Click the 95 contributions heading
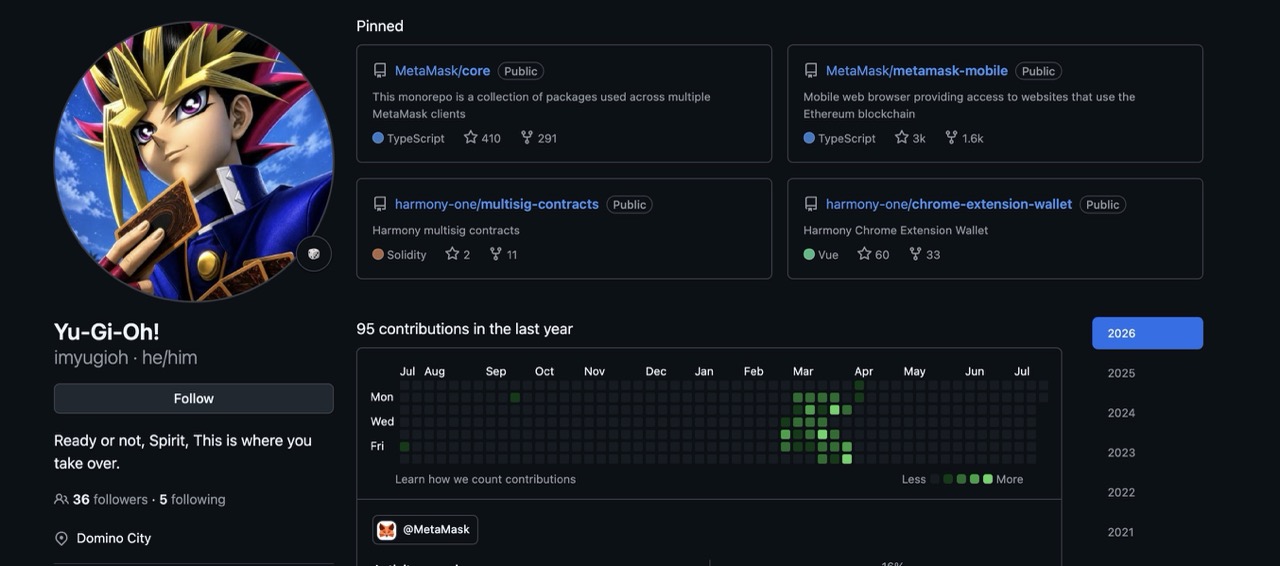The height and width of the screenshot is (566, 1280). tap(464, 329)
